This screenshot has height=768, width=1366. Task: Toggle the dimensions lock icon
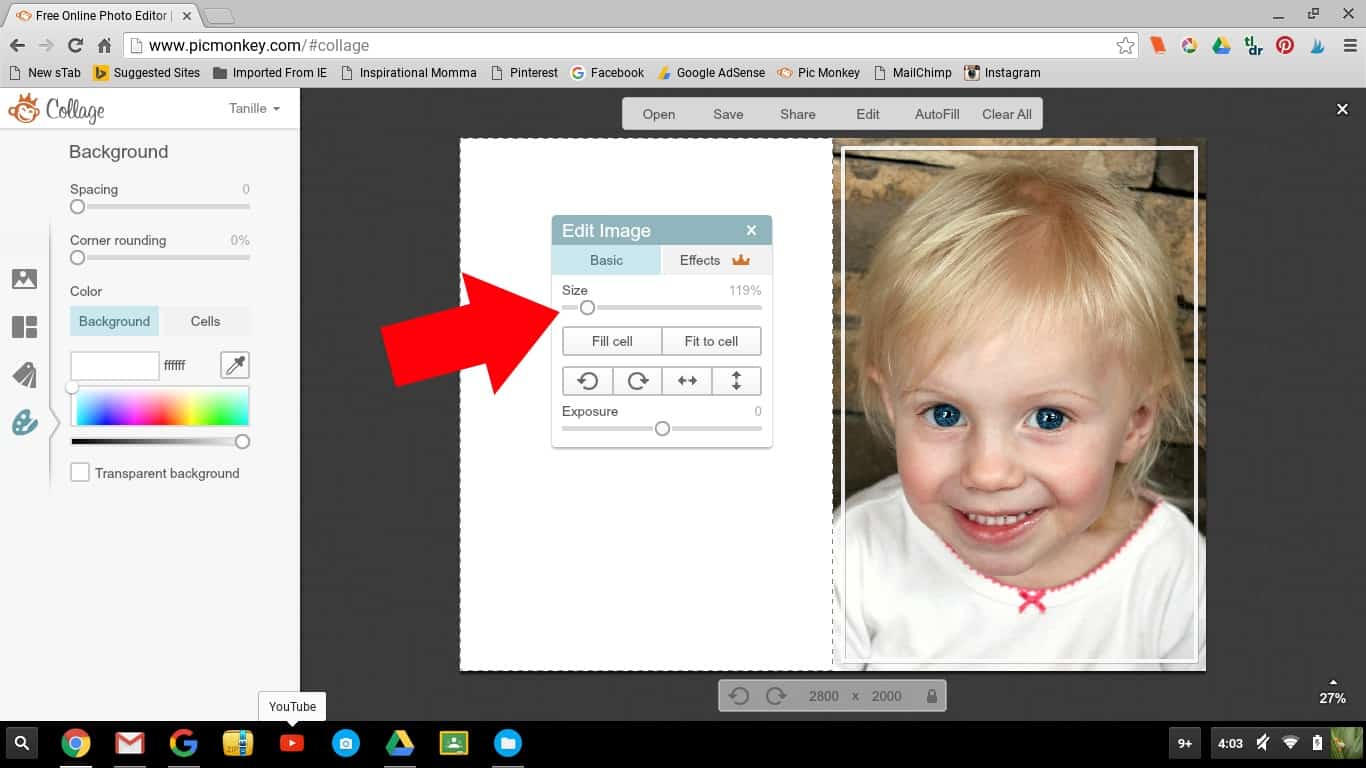(932, 696)
